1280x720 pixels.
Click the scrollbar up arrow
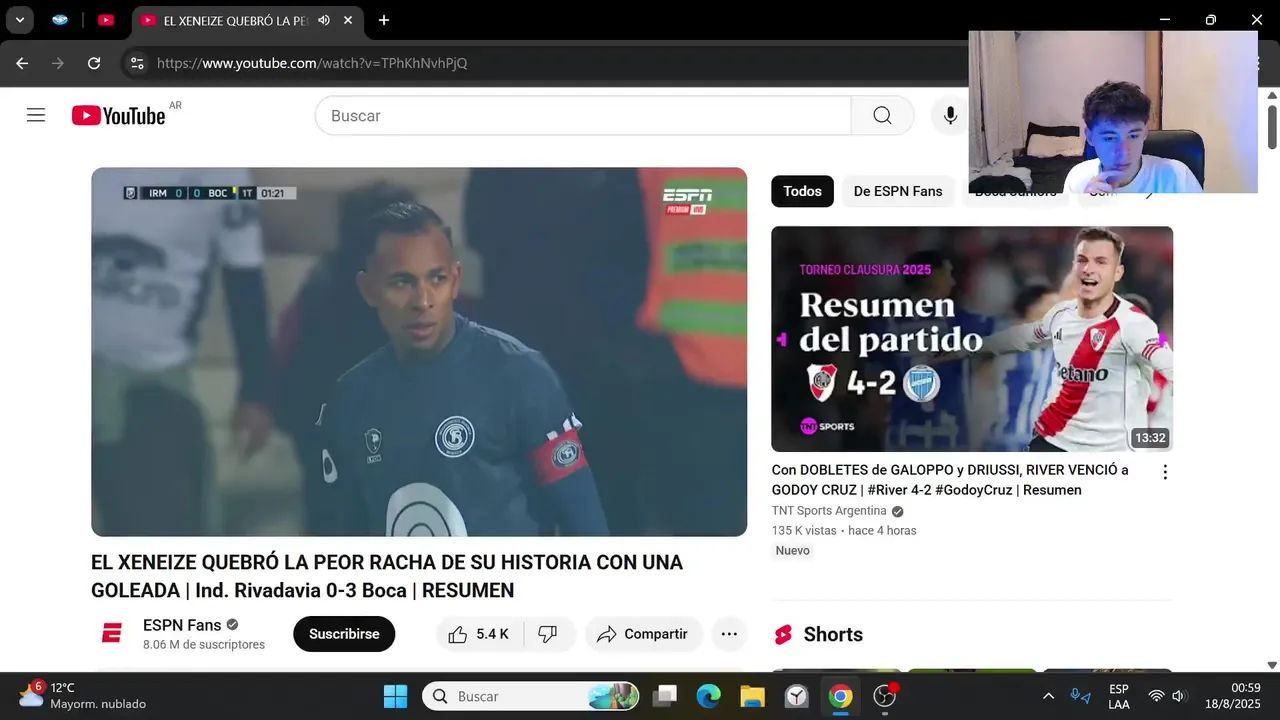coord(1272,95)
